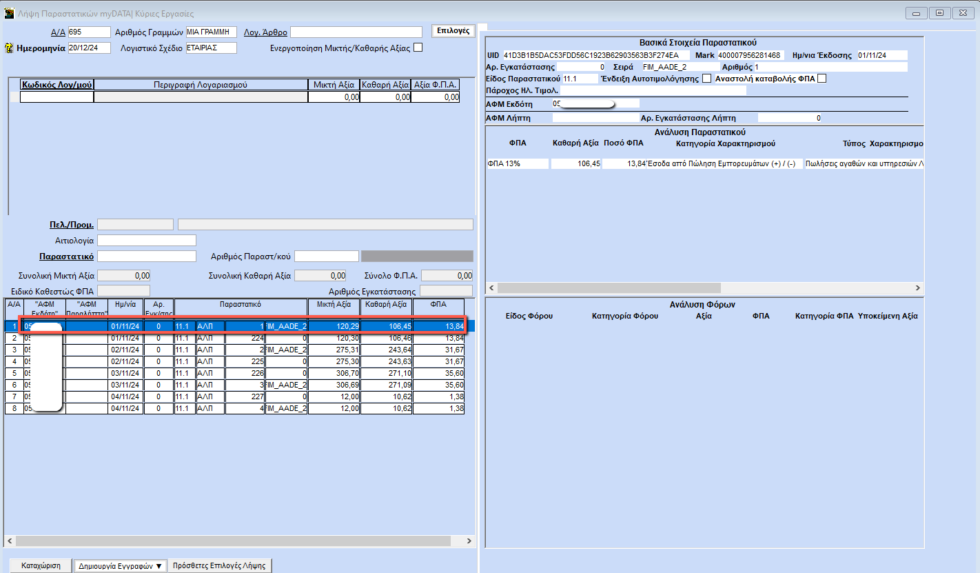This screenshot has width=980, height=573.
Task: Check Αναστολή καταβολής ΦΠΑ box
Action: point(822,78)
